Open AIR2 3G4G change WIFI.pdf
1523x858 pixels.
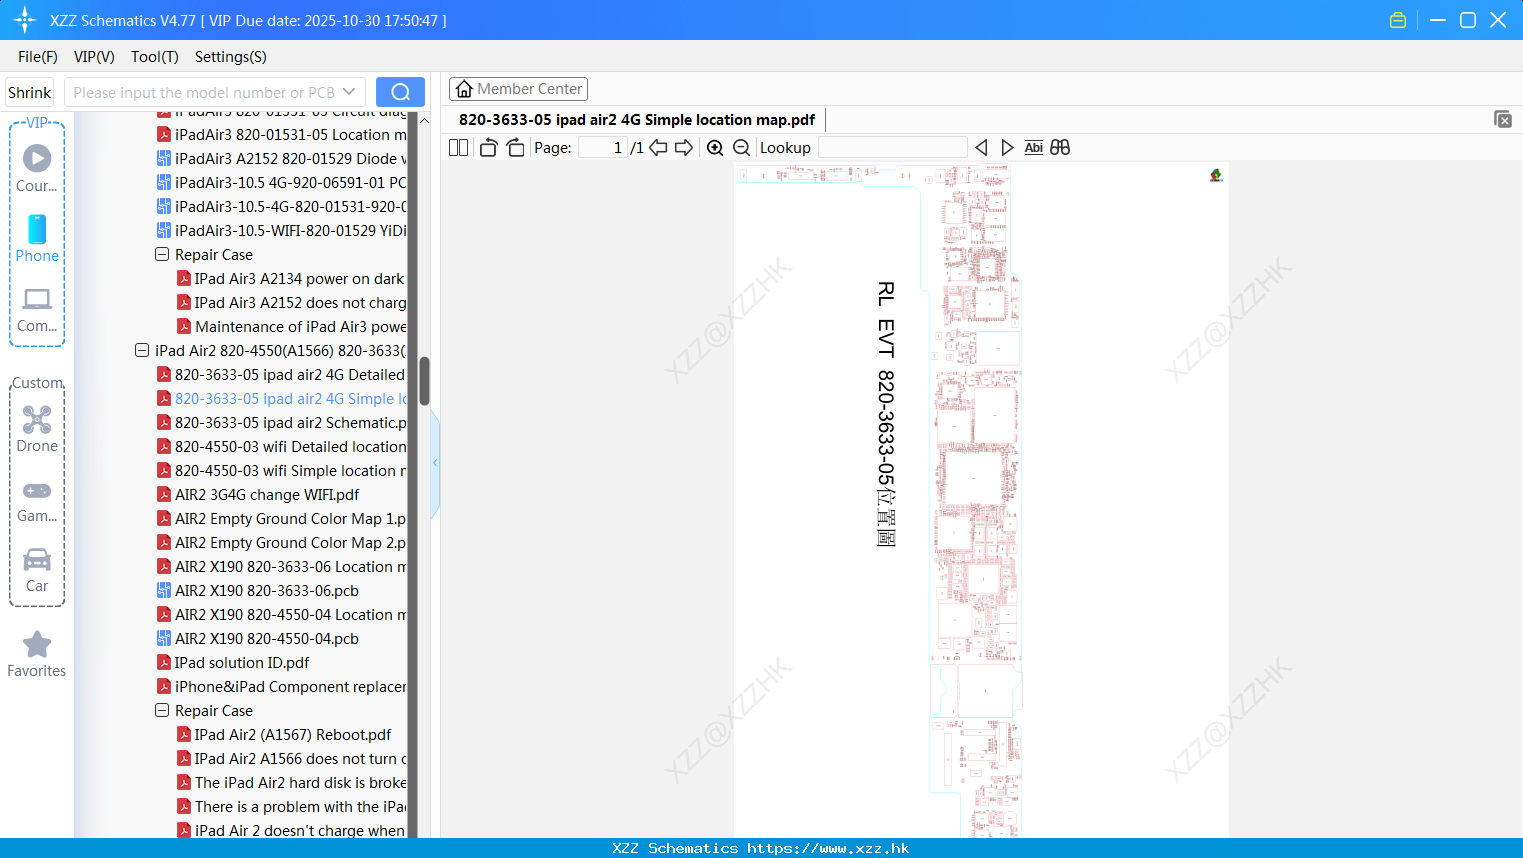click(x=258, y=495)
